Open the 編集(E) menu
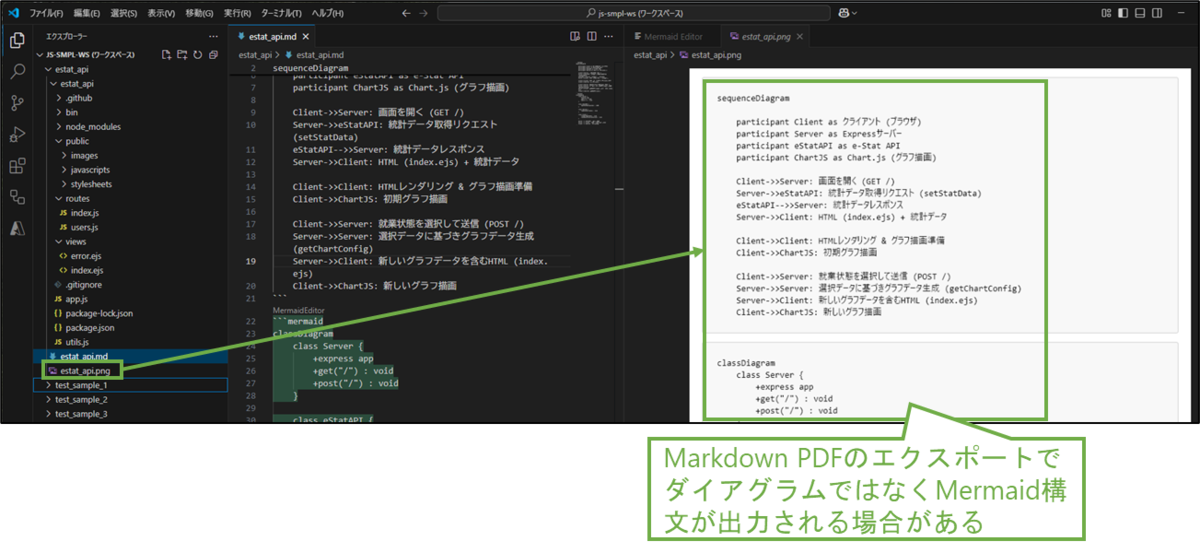The height and width of the screenshot is (553, 1200). [86, 13]
